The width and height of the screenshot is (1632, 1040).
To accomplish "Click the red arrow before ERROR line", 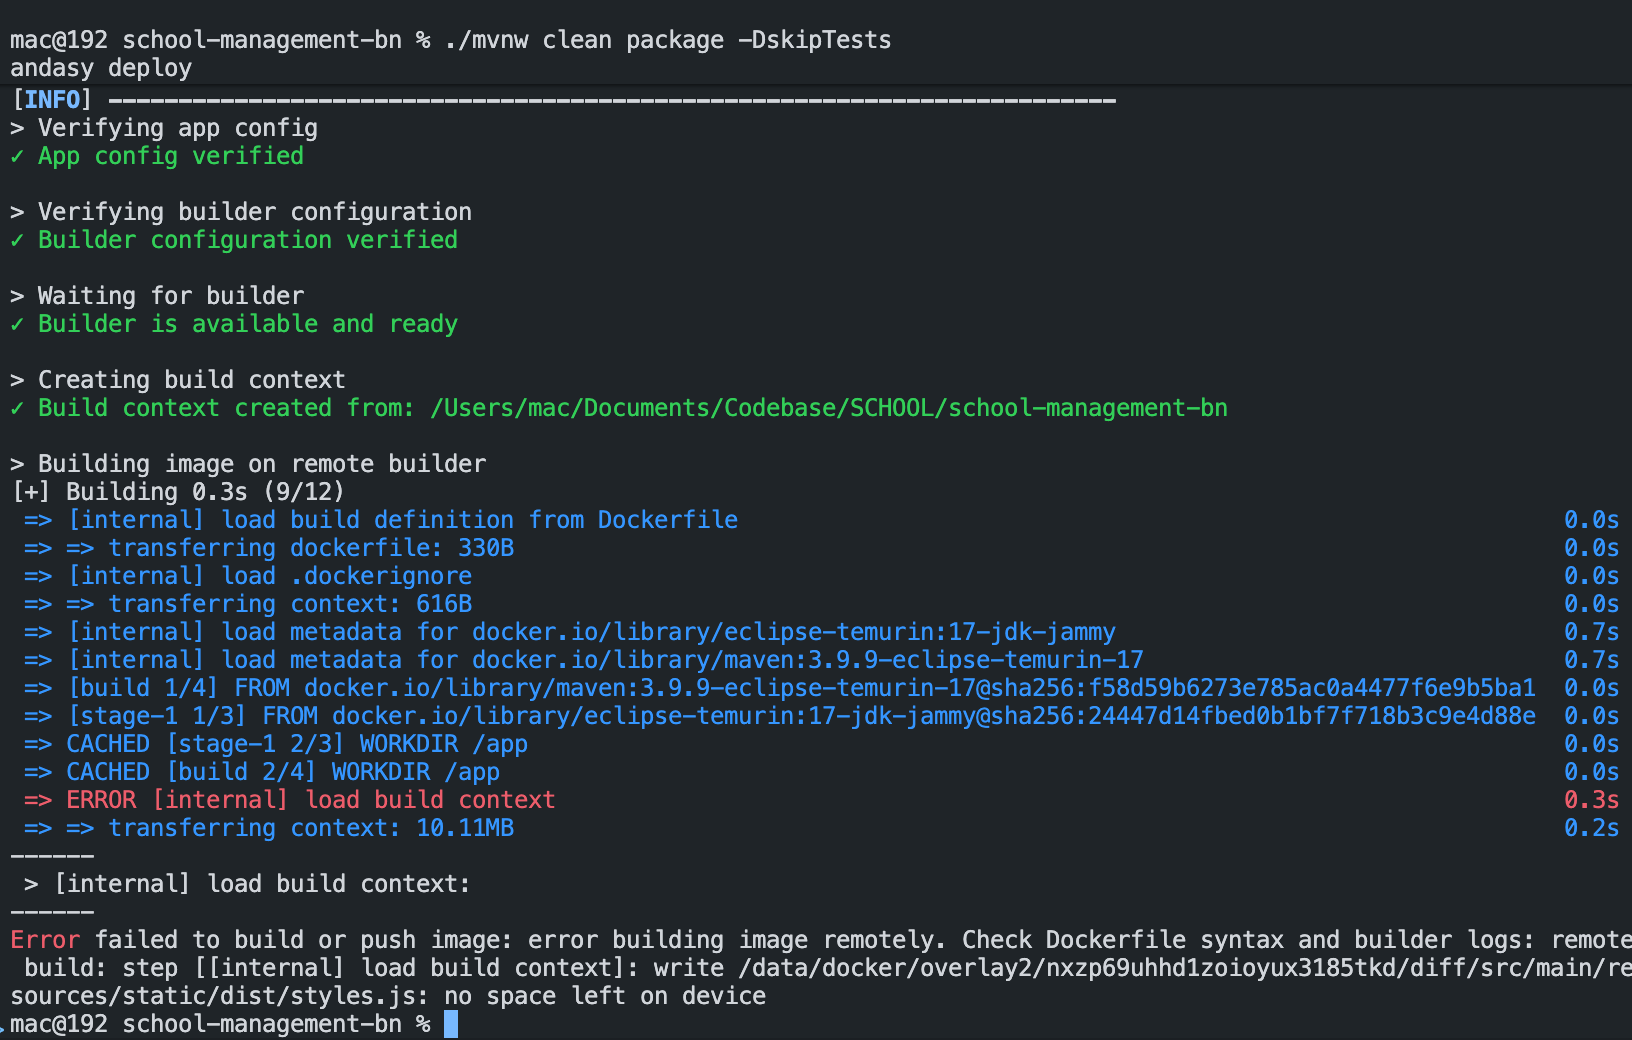I will [38, 800].
